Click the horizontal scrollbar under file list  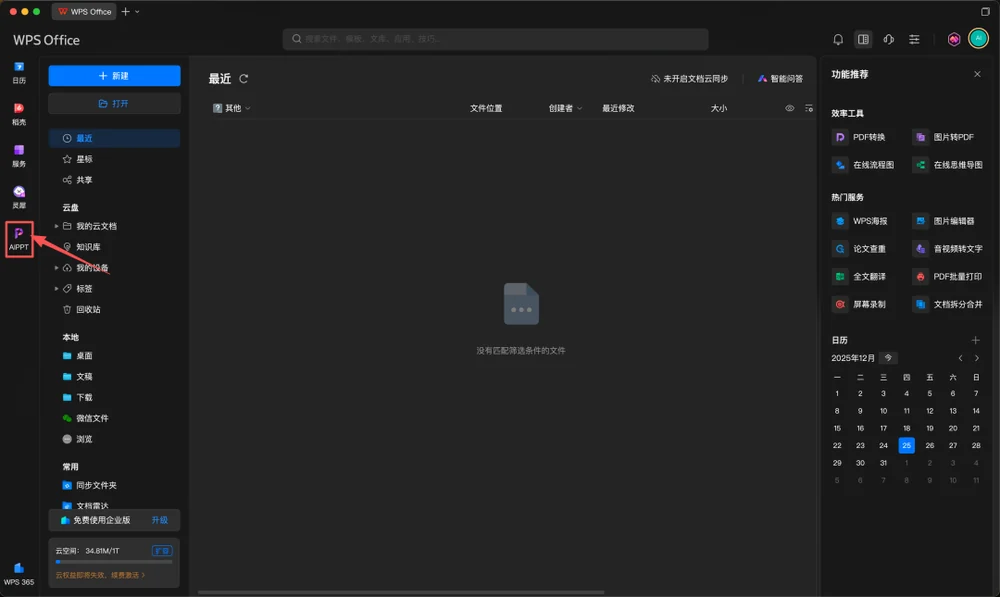[x=401, y=593]
